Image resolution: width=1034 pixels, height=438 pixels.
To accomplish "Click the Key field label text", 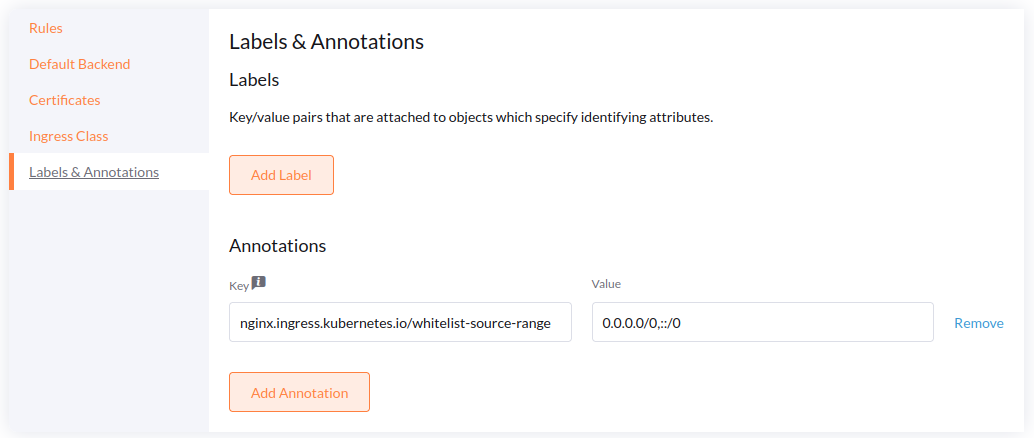I will [x=238, y=285].
